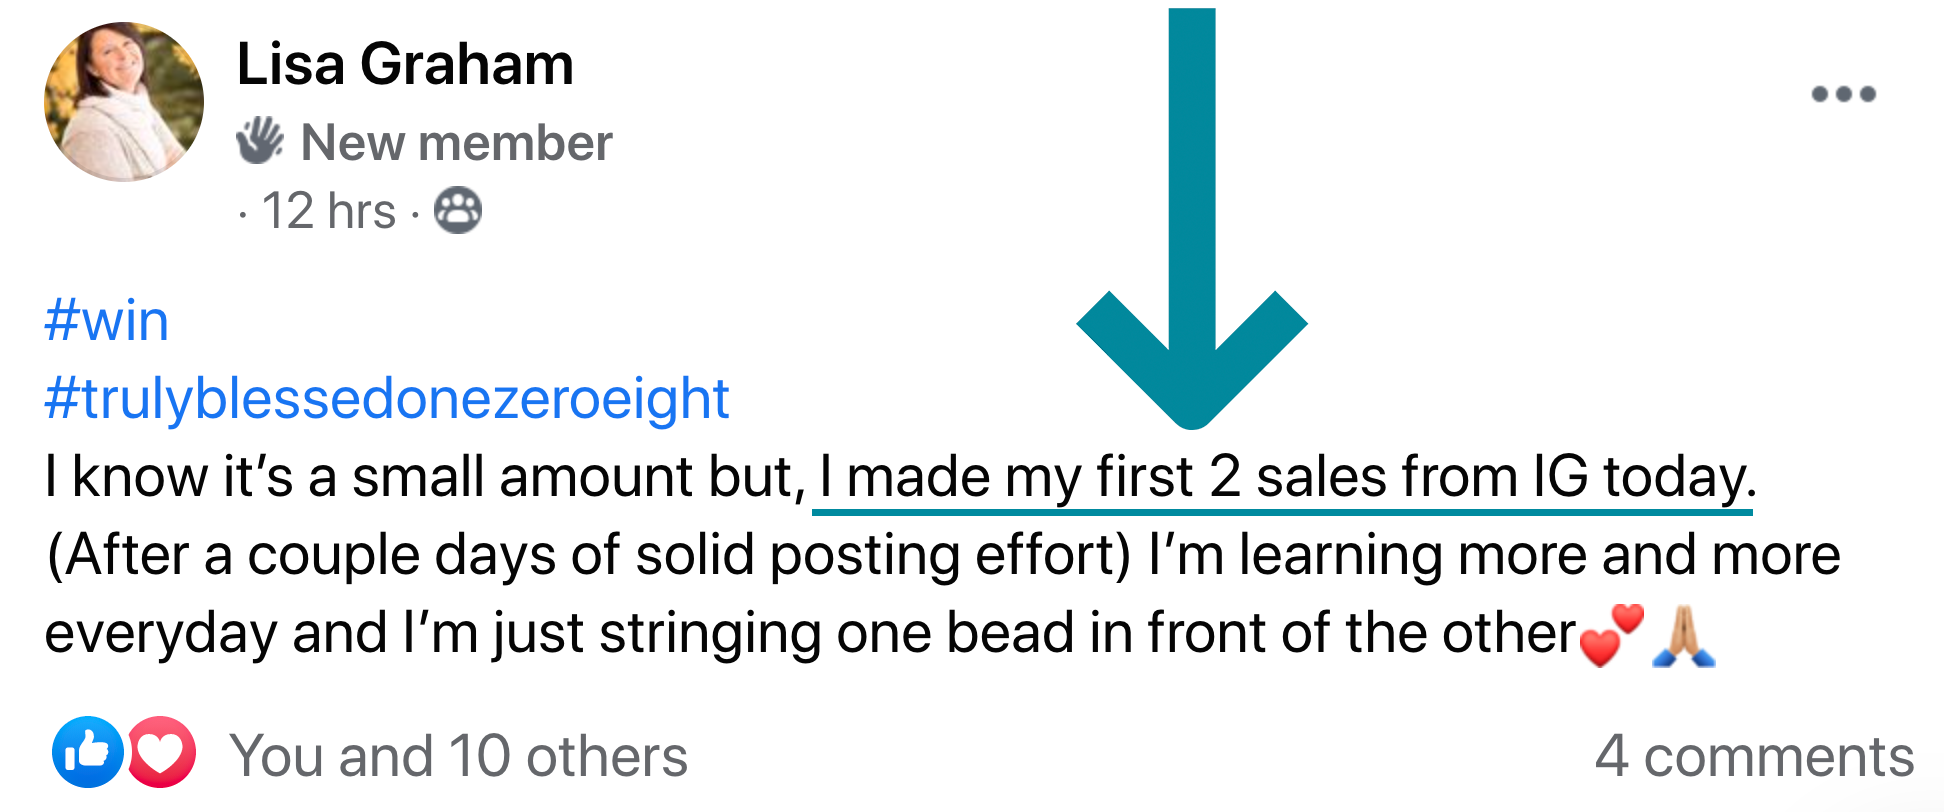The height and width of the screenshot is (812, 1944).
Task: Click the blue Like reaction icon
Action: [87, 752]
